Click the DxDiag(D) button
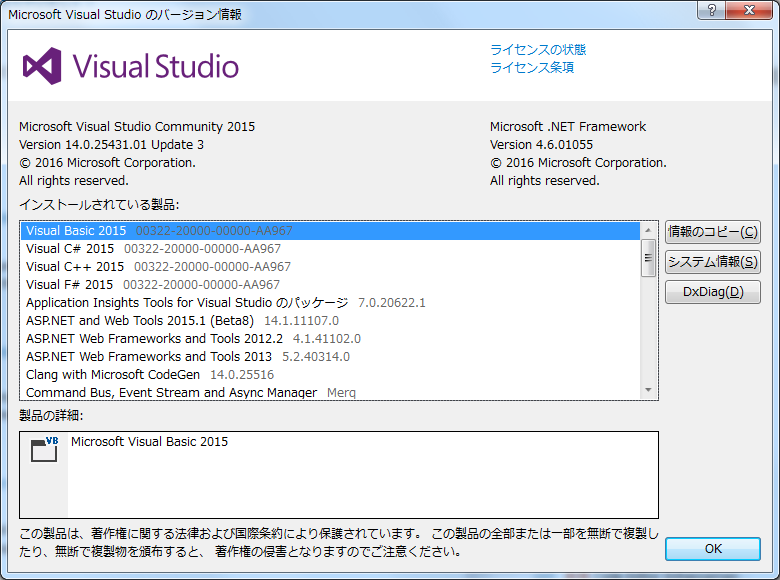The height and width of the screenshot is (580, 780). point(712,292)
